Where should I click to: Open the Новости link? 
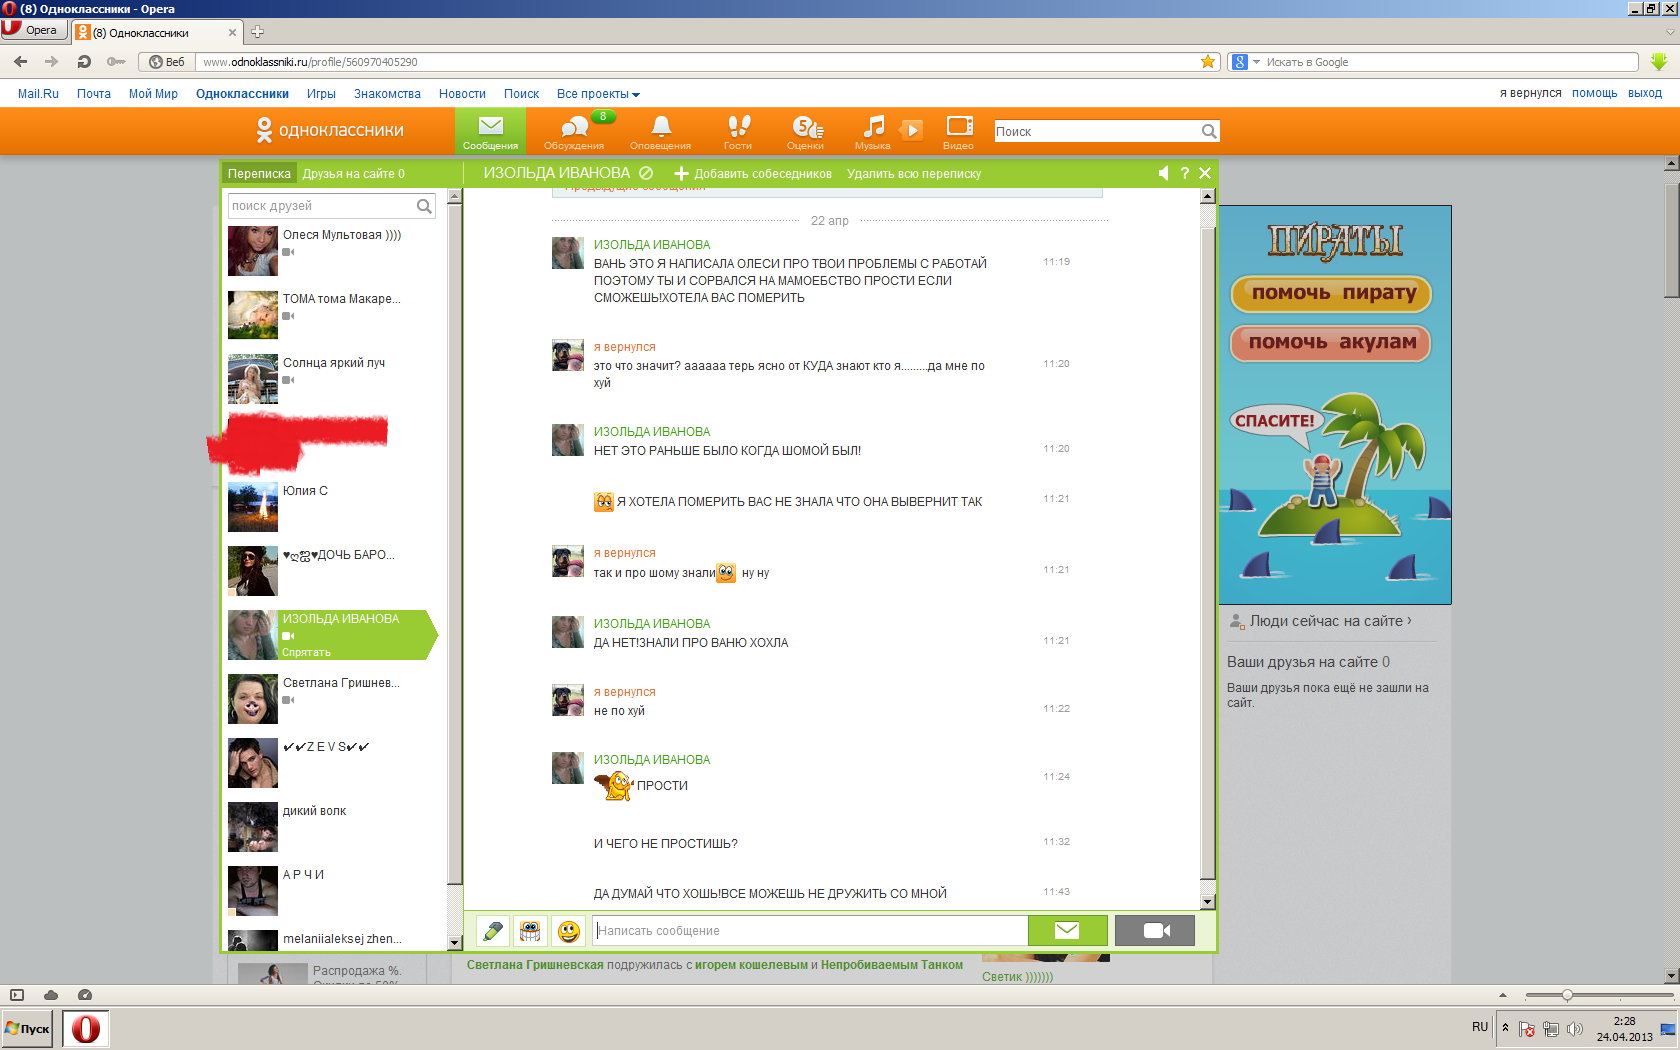tap(462, 94)
